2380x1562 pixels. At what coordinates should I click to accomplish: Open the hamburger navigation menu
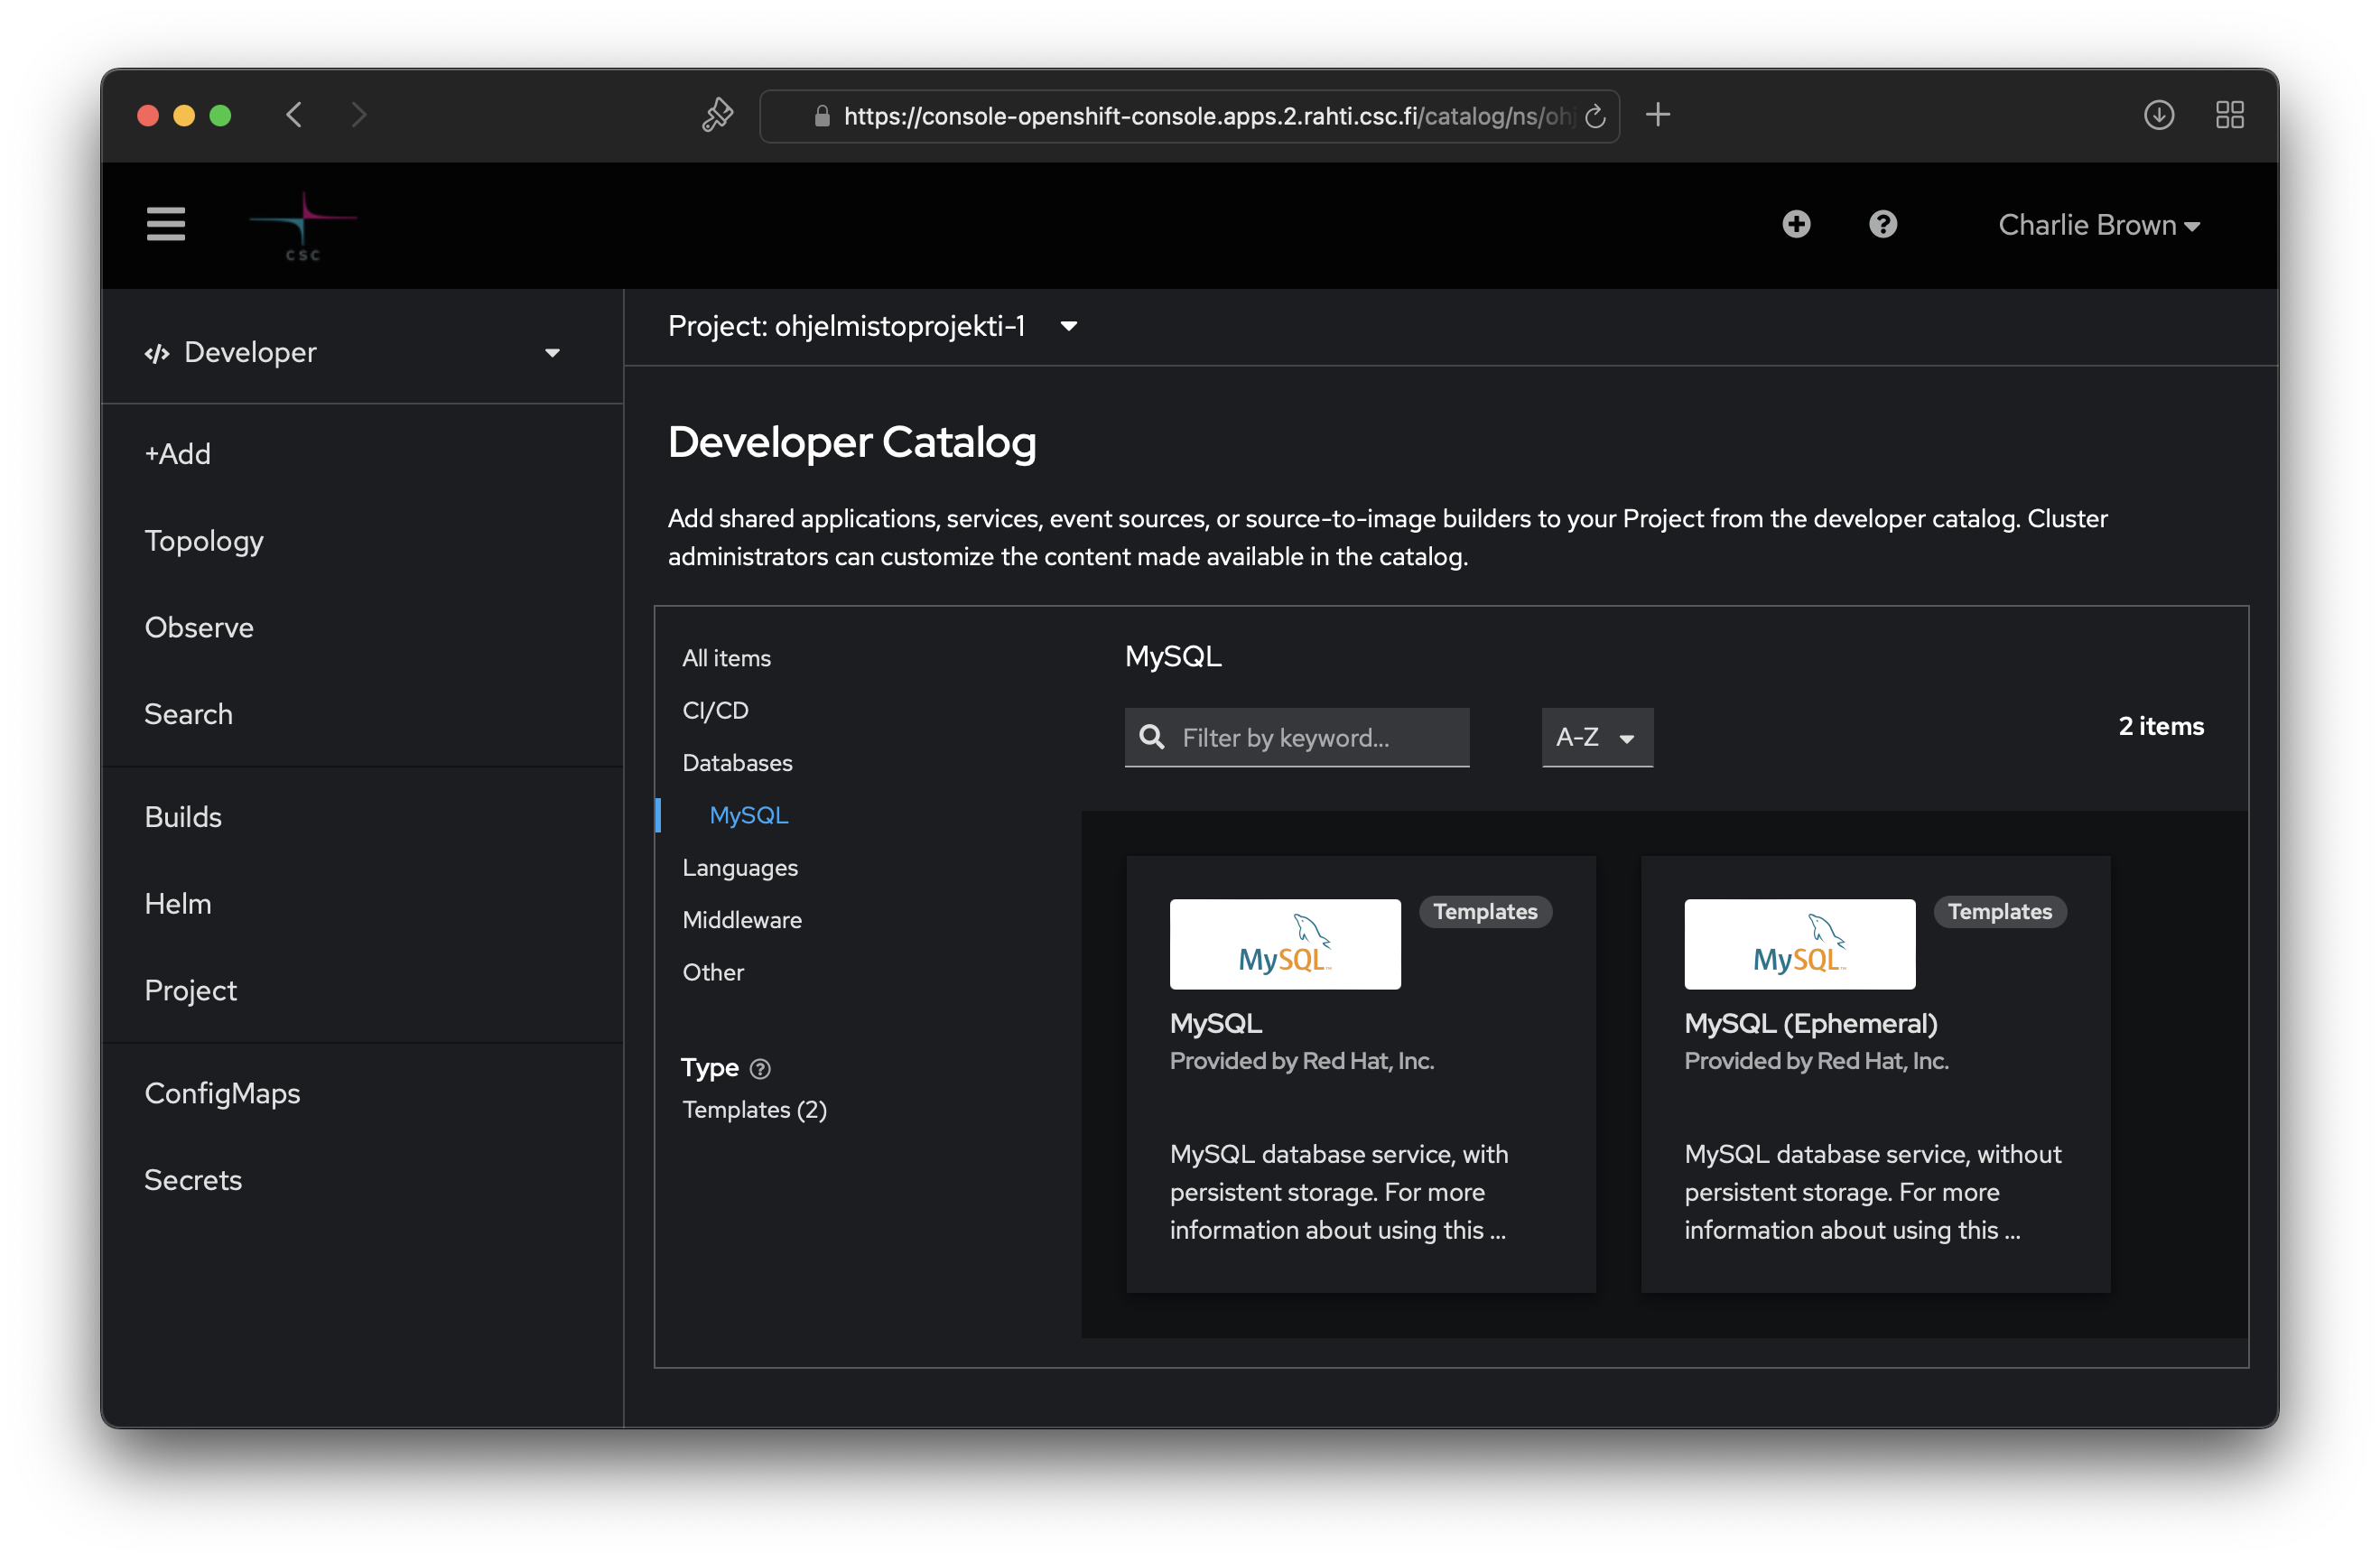pyautogui.click(x=165, y=224)
